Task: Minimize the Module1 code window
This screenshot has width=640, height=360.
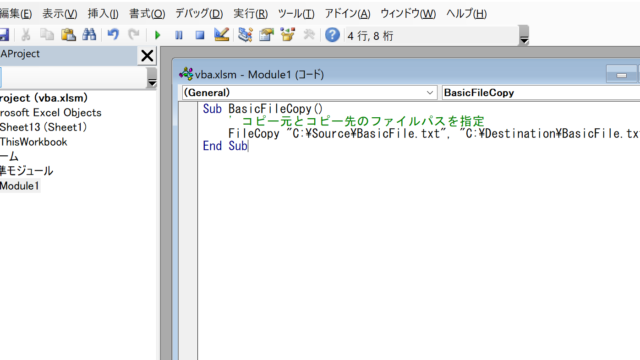Action: tap(621, 75)
